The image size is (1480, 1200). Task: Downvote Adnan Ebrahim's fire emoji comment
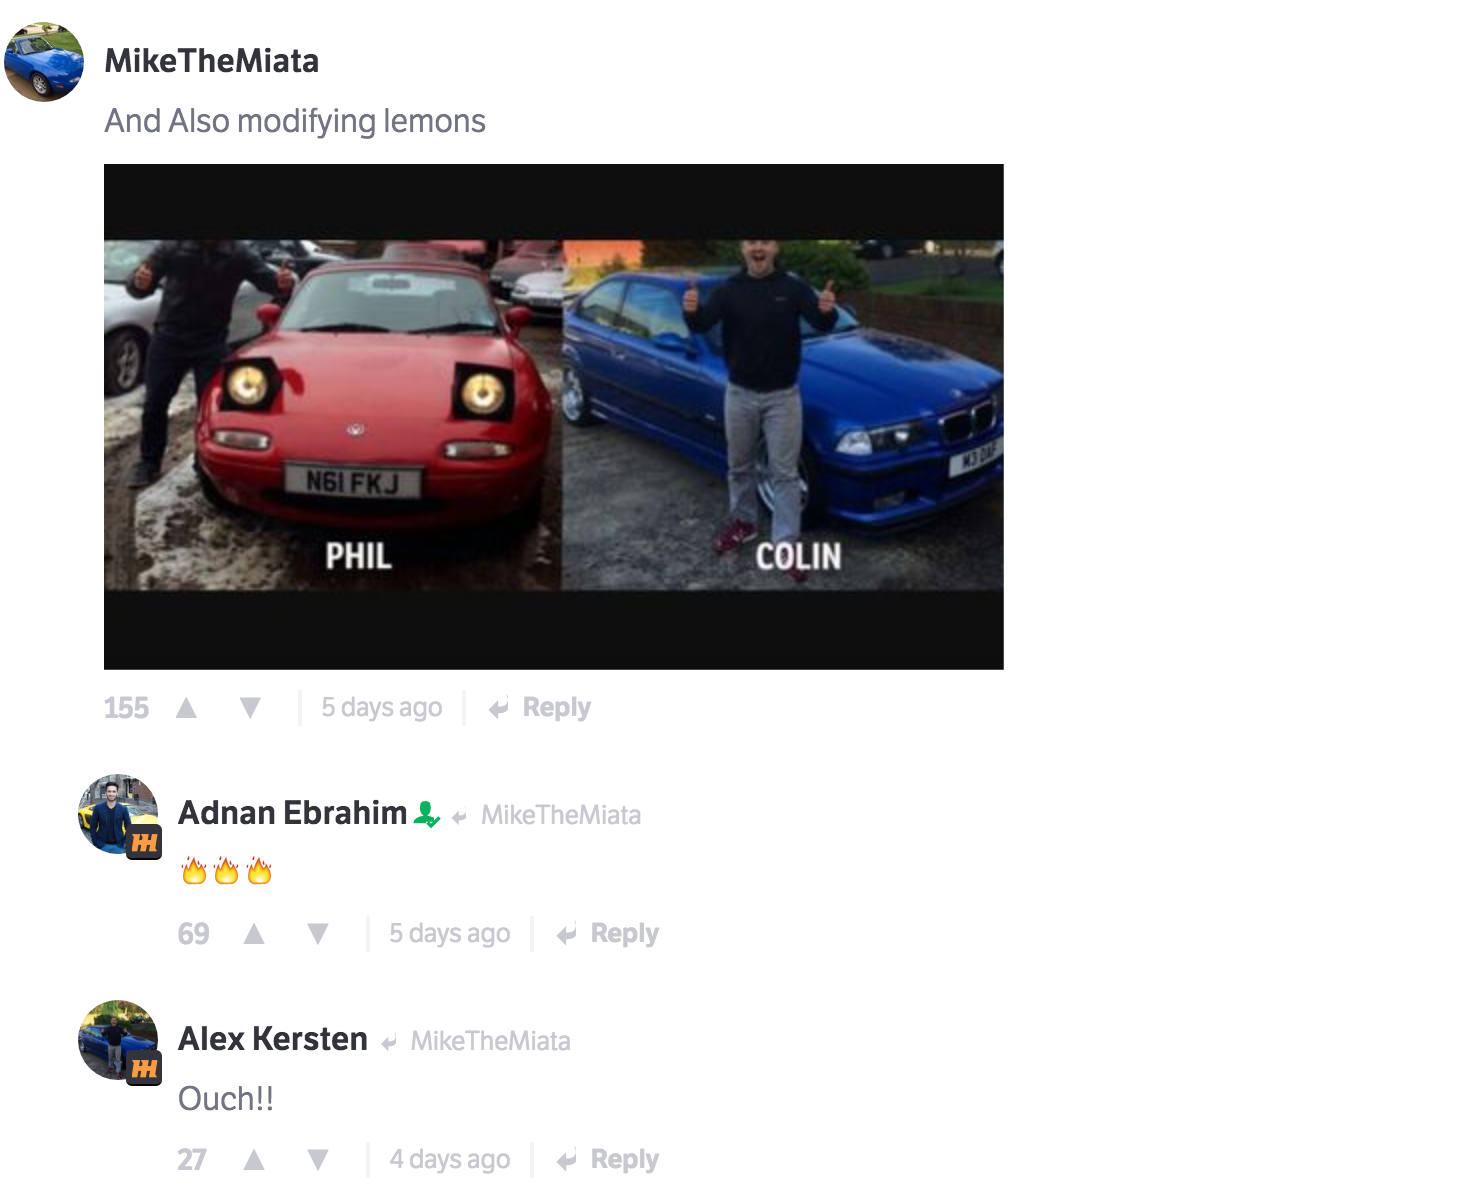click(318, 934)
